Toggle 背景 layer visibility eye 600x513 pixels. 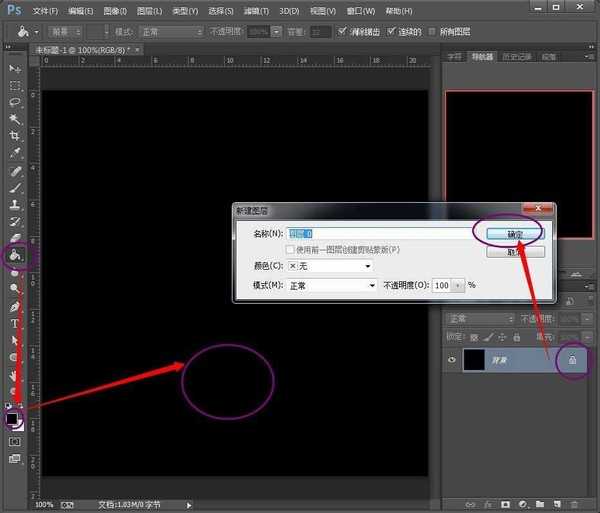452,359
